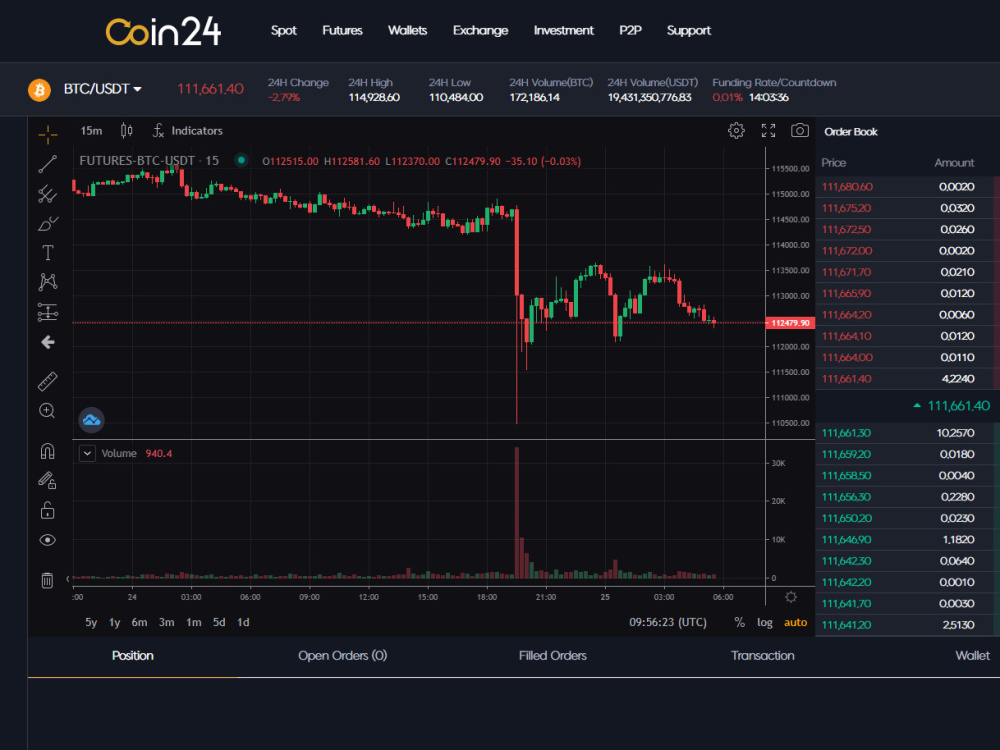Image resolution: width=1000 pixels, height=750 pixels.
Task: Set chart range to 3m
Action: click(166, 622)
